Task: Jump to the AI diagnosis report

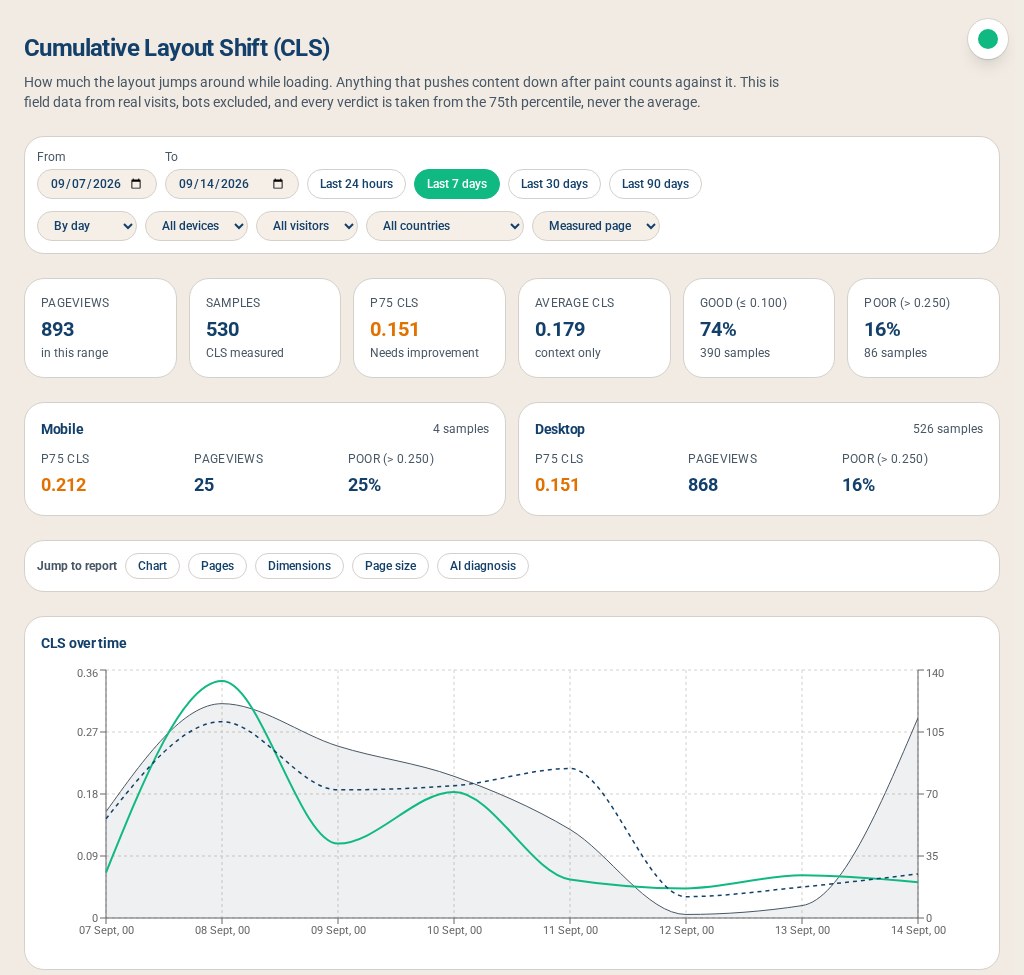Action: pyautogui.click(x=483, y=566)
